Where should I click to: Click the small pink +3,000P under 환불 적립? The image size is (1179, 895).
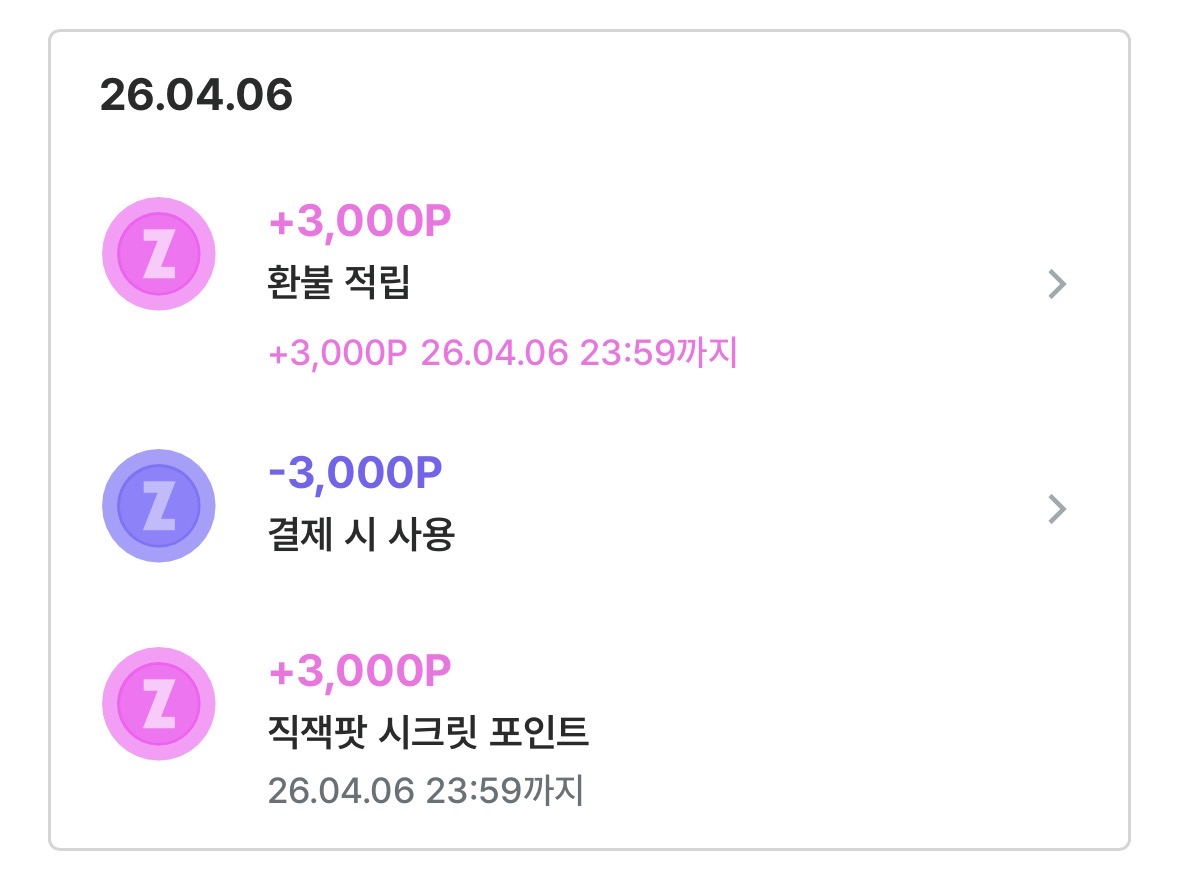(338, 353)
